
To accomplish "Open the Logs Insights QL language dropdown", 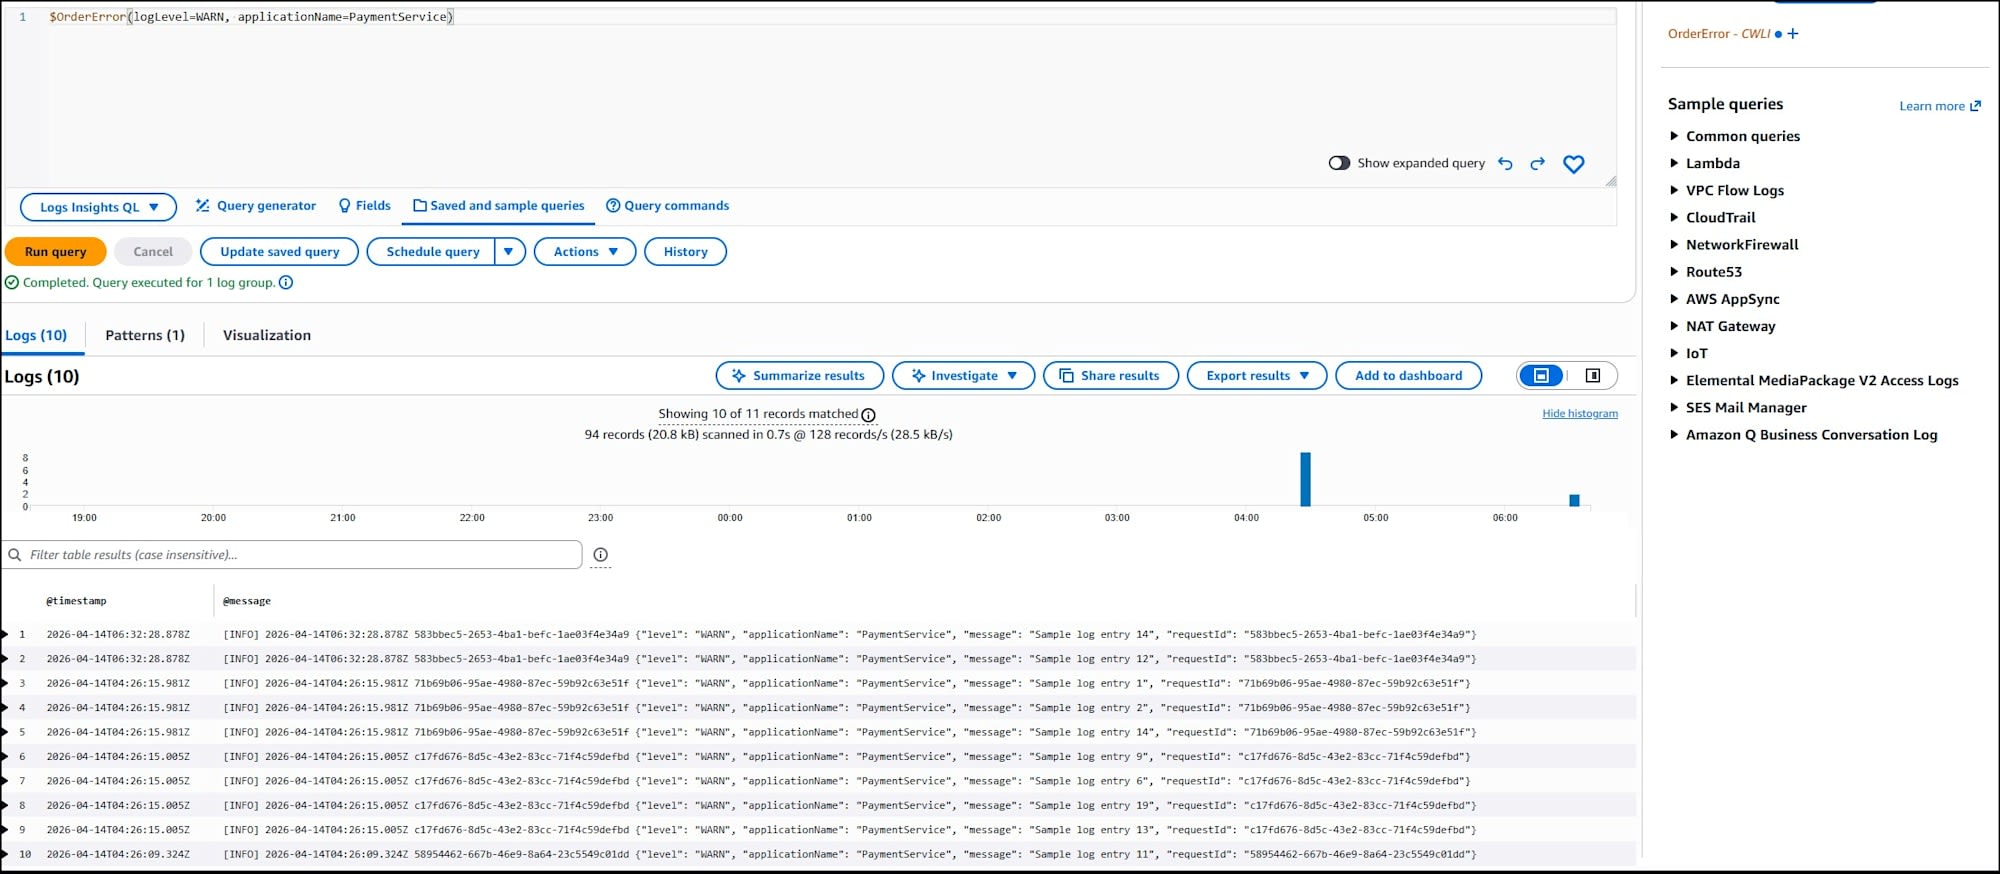I will (x=99, y=207).
